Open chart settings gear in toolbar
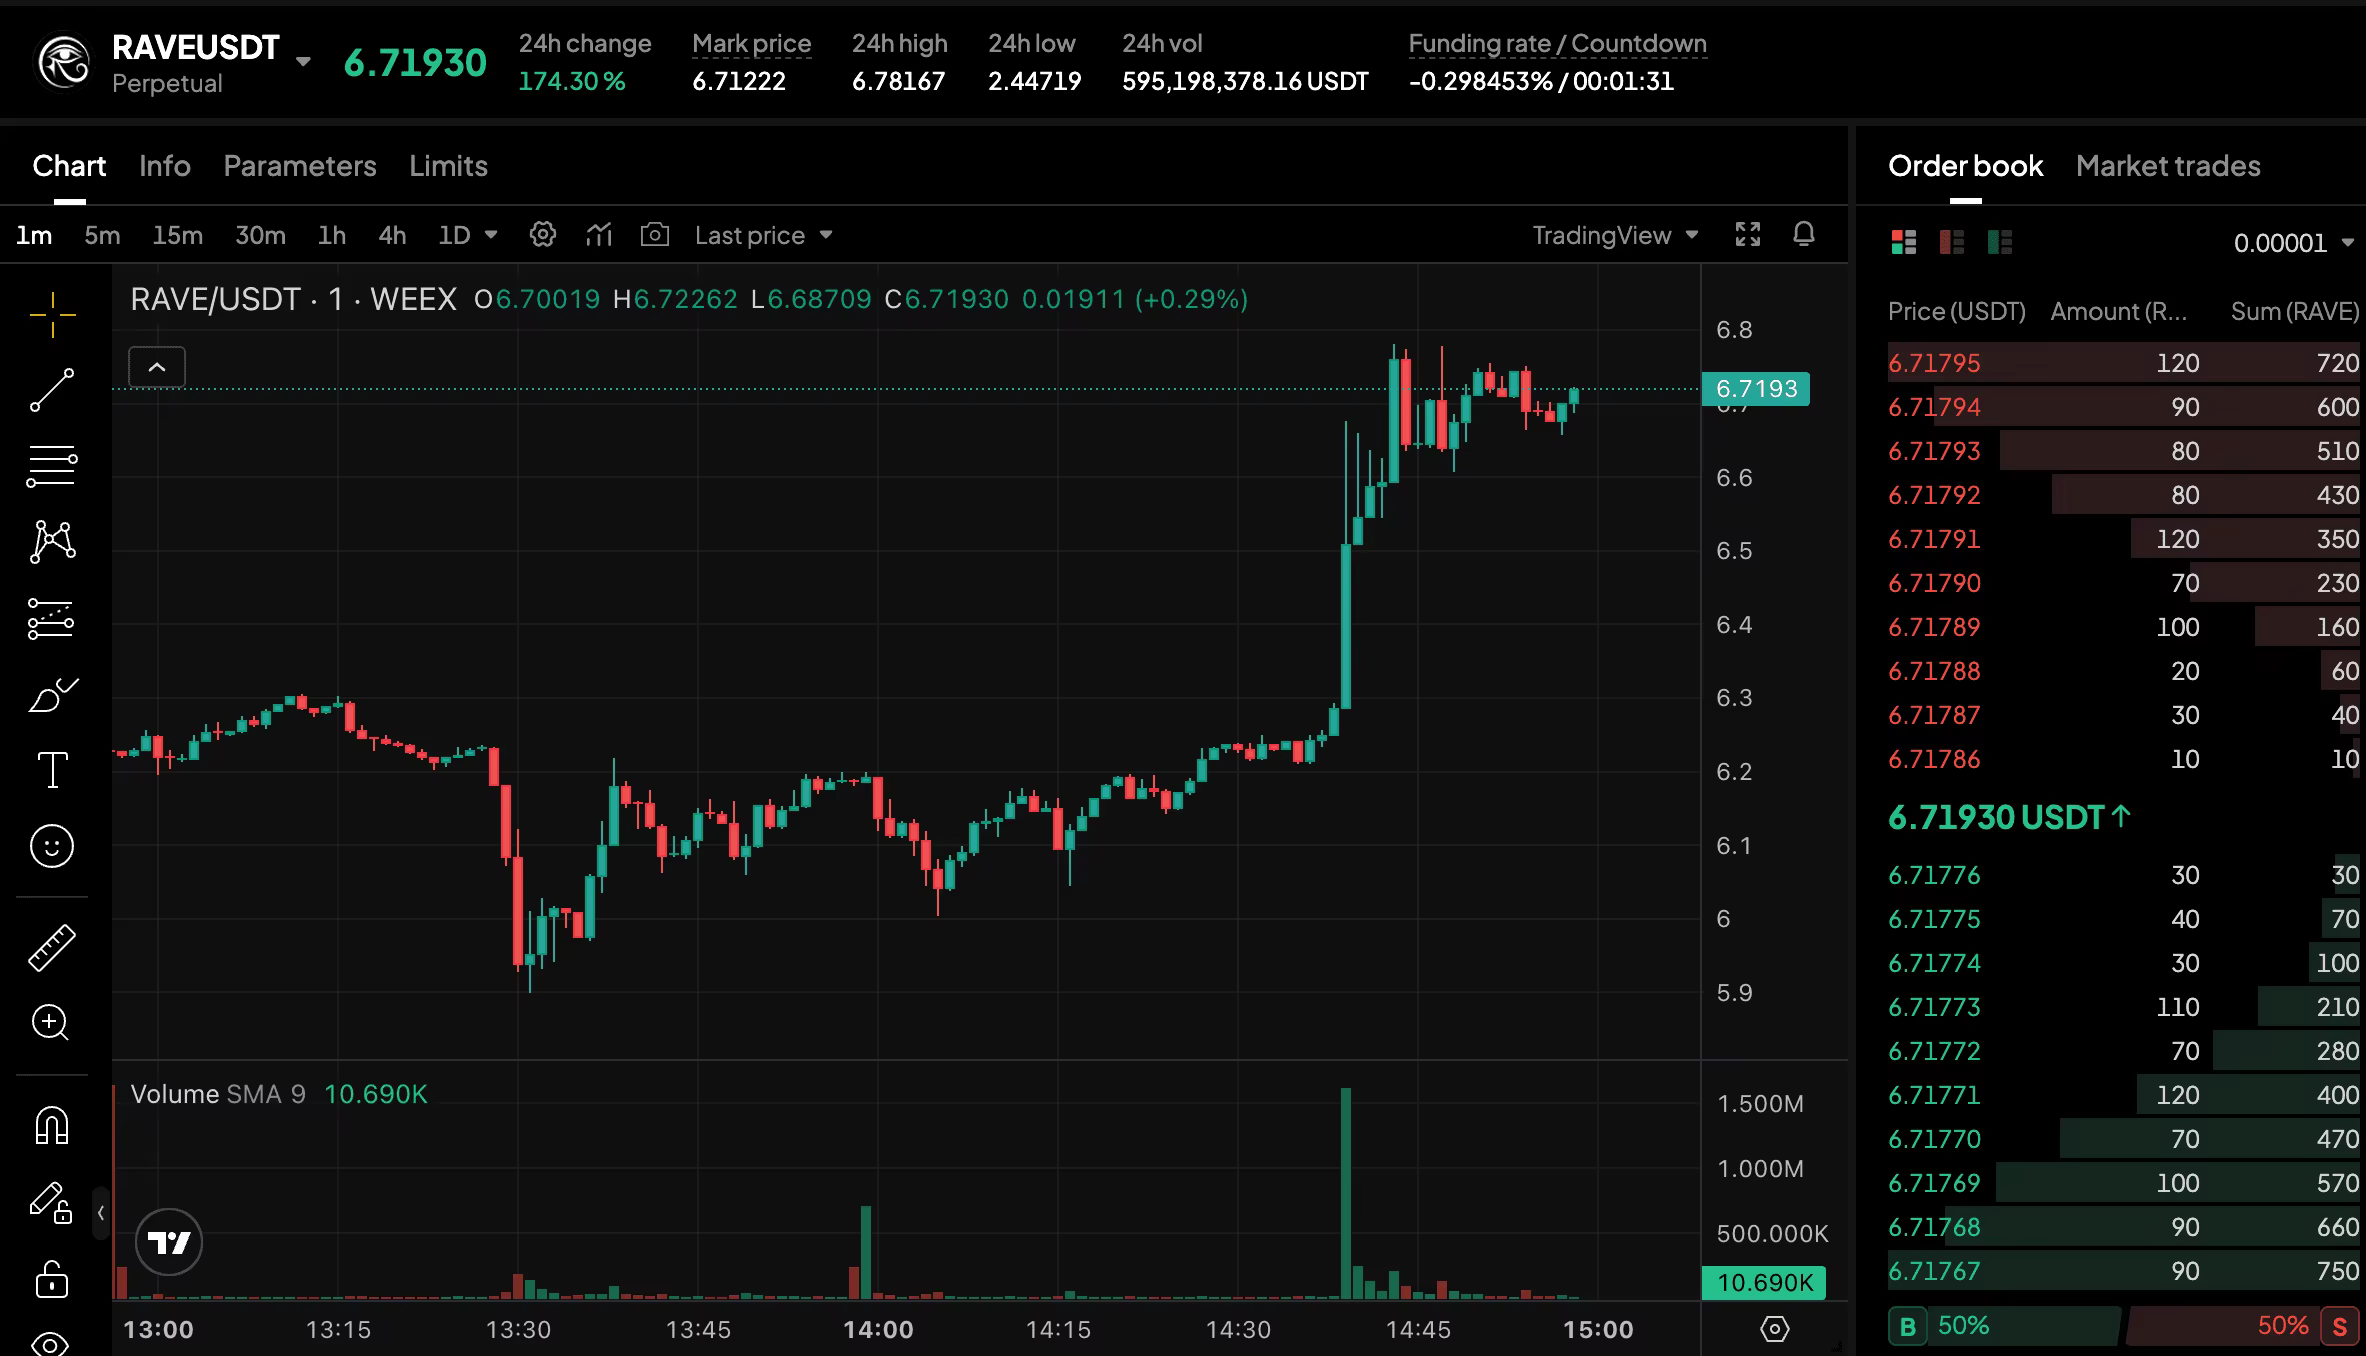Screen dimensions: 2366x1356 (x=543, y=235)
